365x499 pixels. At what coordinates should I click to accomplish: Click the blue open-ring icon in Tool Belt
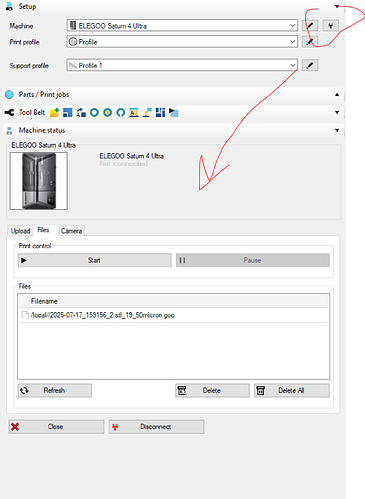[x=121, y=113]
